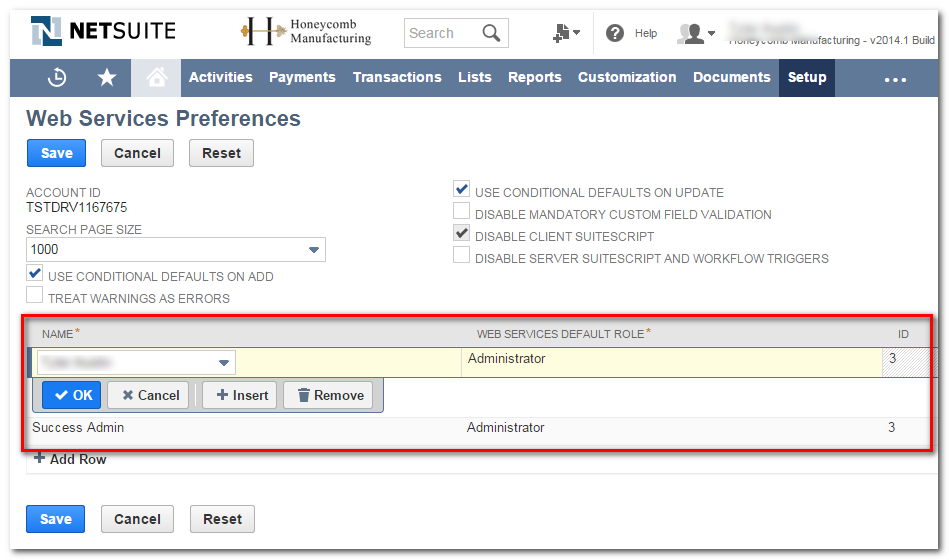Screen dimensions: 949x560
Task: Click Administrator in Success Admin row
Action: [505, 428]
